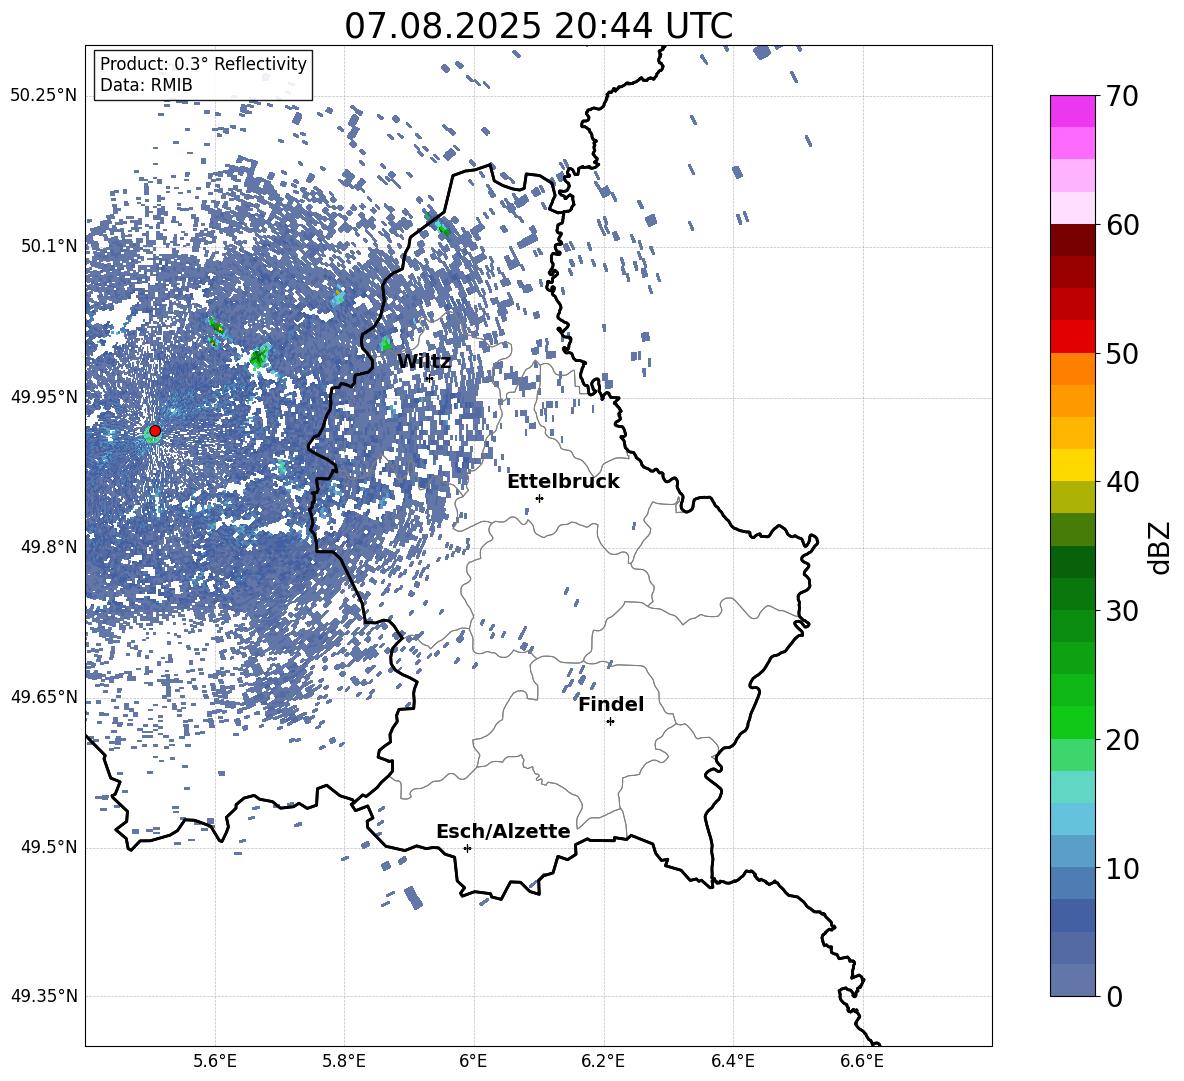Click the 60 tick label on the colorbar
The image size is (1184, 1081).
(x=1122, y=225)
